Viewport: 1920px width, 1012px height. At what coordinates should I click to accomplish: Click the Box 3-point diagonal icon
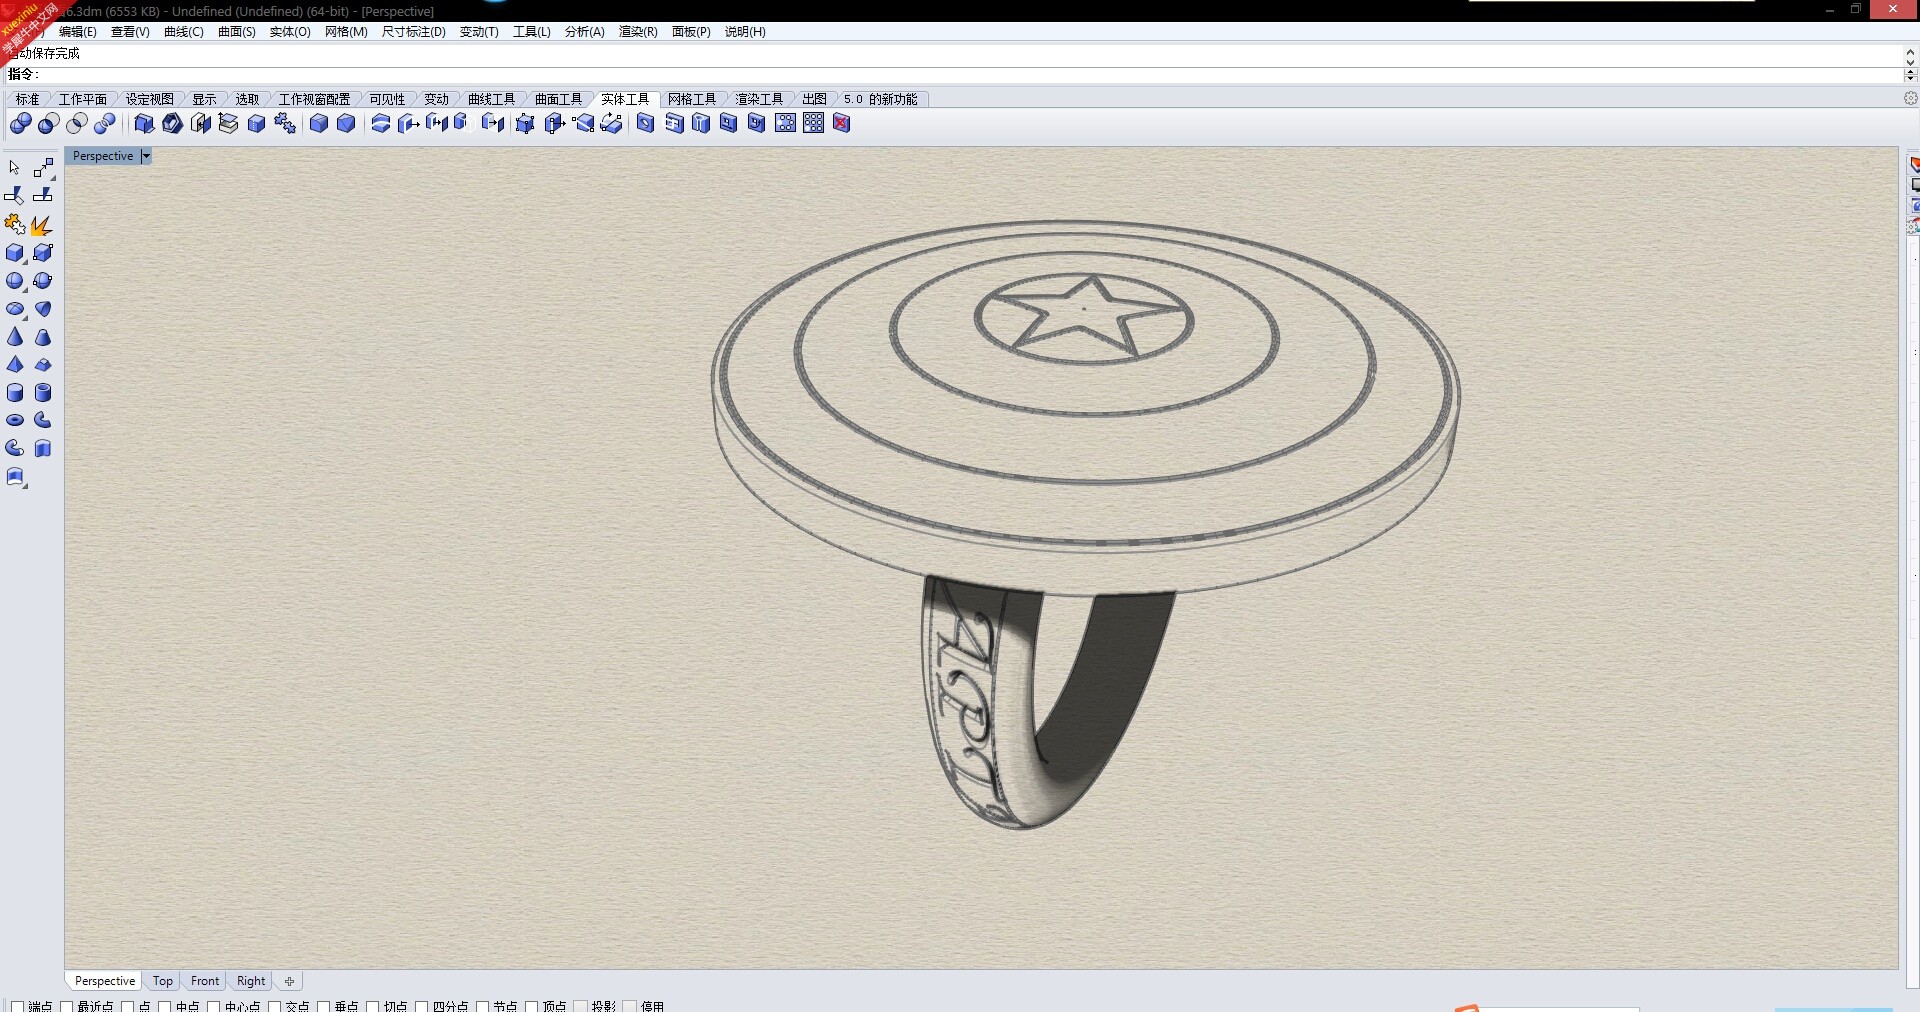pos(42,253)
